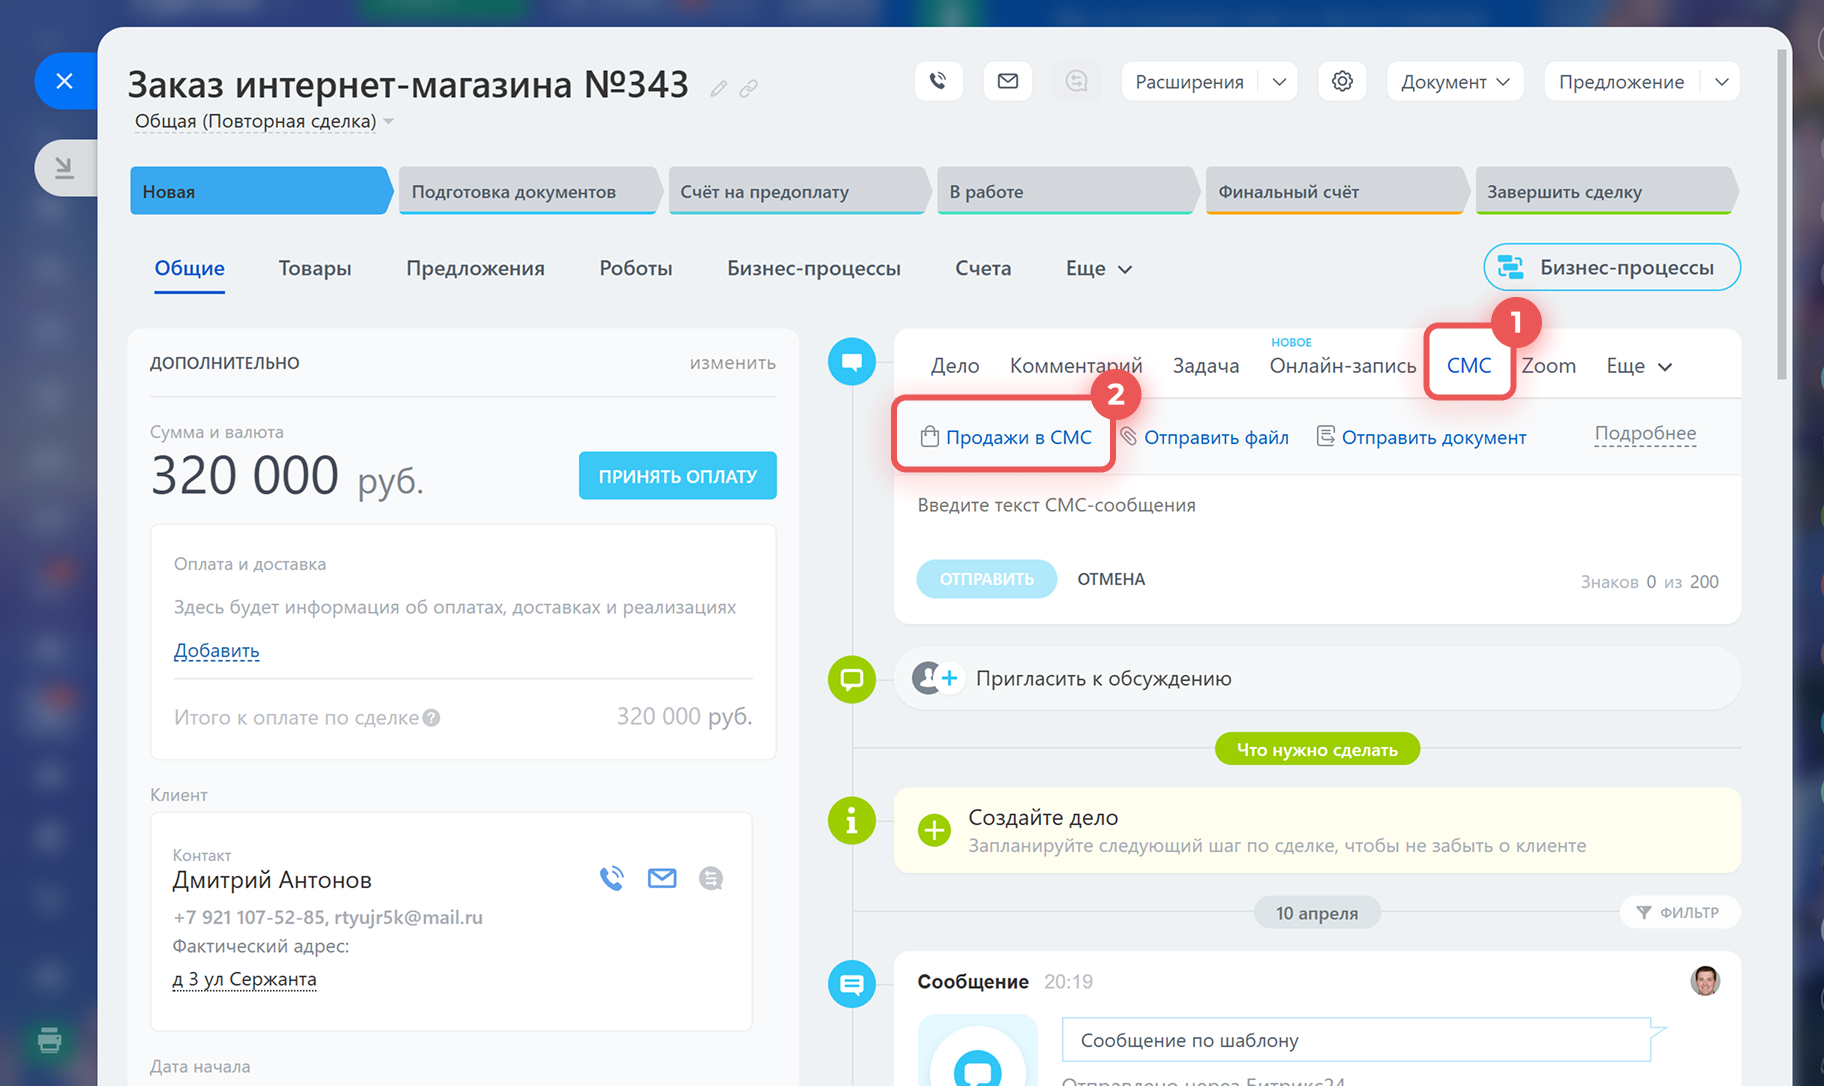Message Дмитрий Антонов via chat icon
1824x1086 pixels.
[x=711, y=878]
